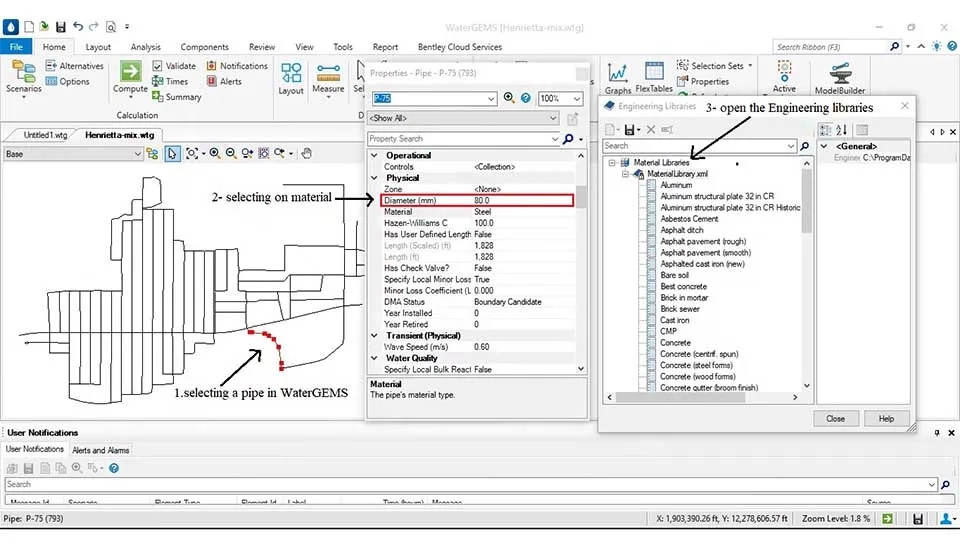Open the Base scenario dropdown
Viewport: 960px width, 548px height.
tap(137, 154)
